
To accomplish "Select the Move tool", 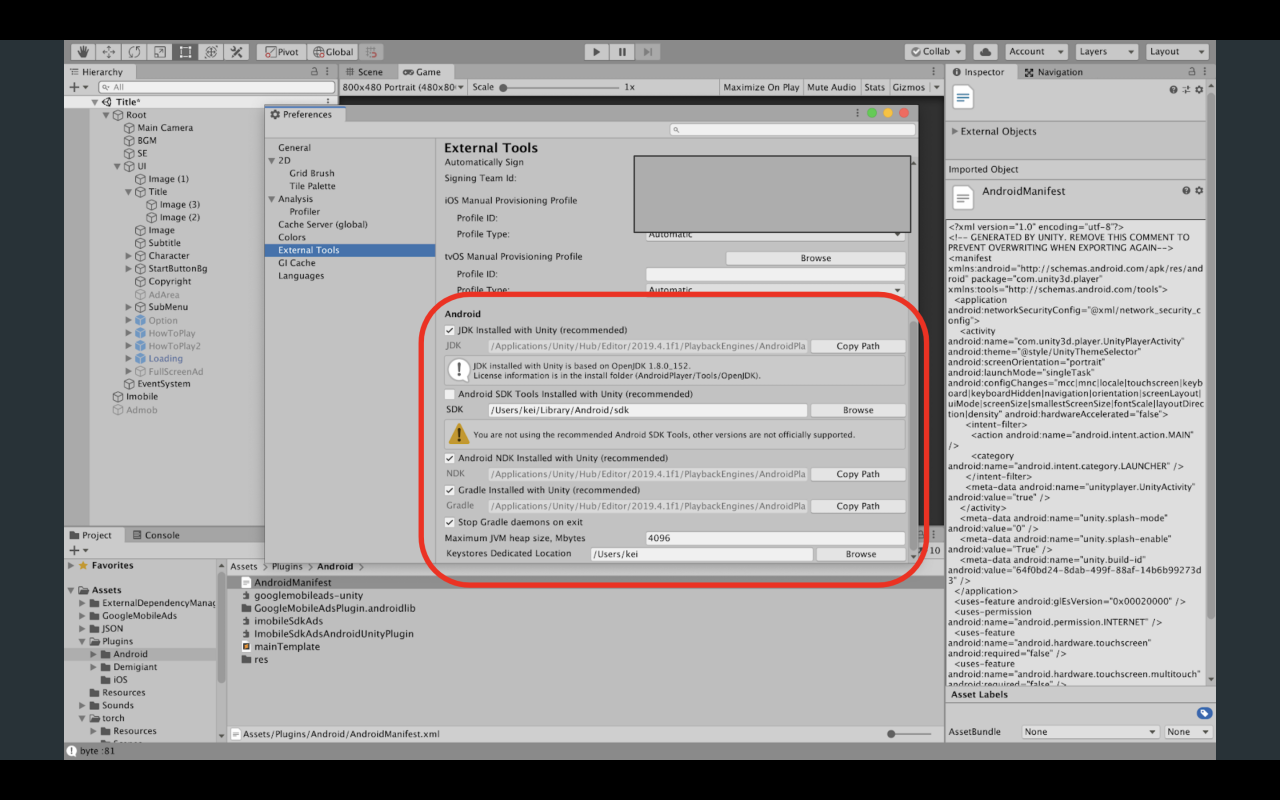I will [109, 52].
